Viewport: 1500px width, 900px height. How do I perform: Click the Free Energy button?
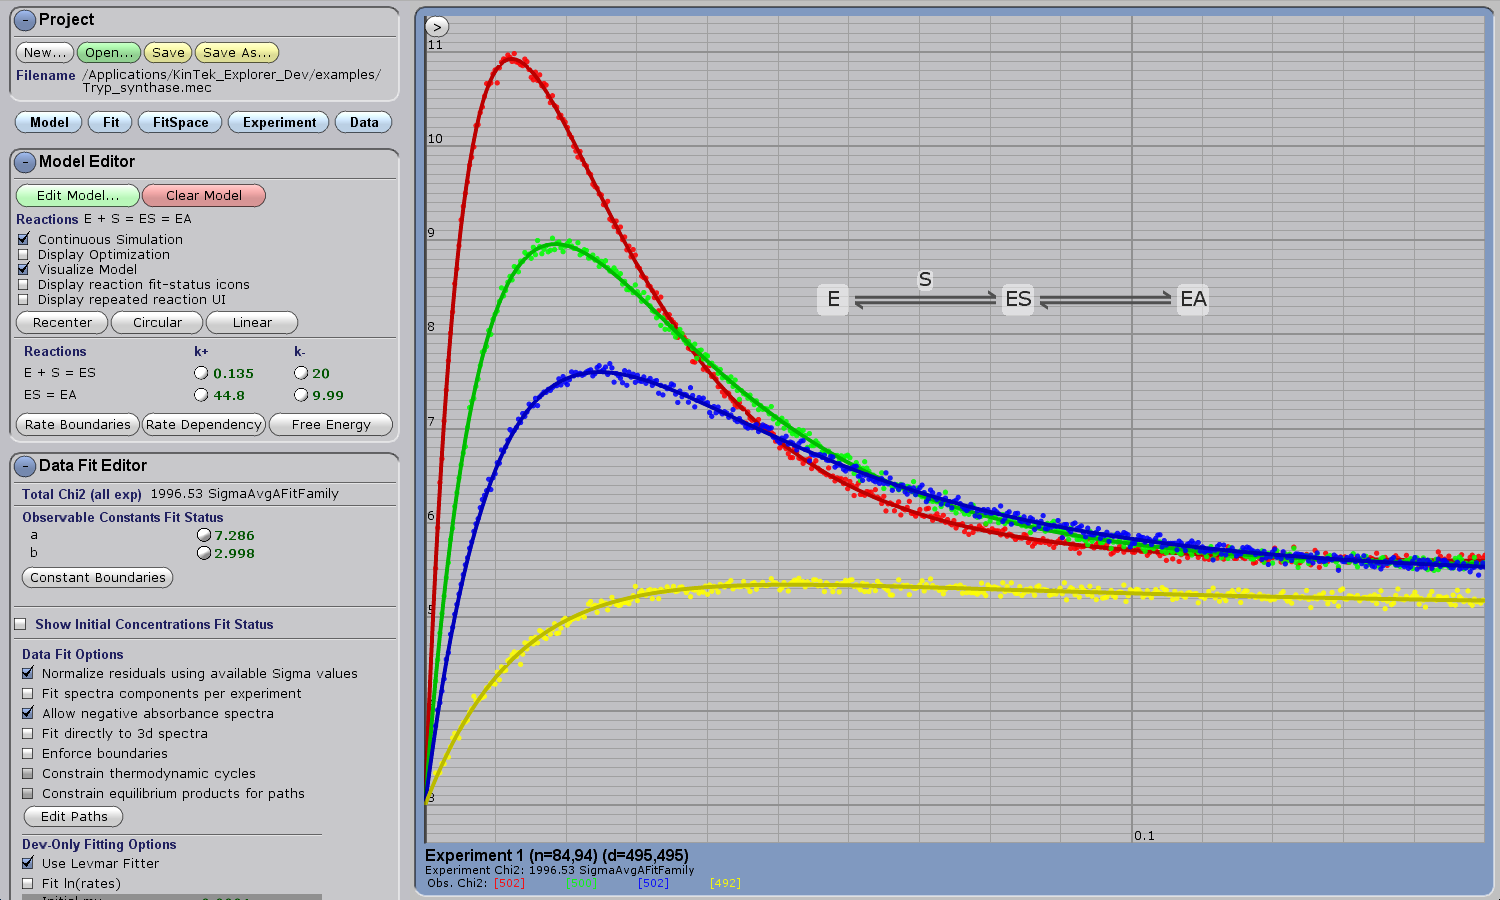tap(331, 424)
